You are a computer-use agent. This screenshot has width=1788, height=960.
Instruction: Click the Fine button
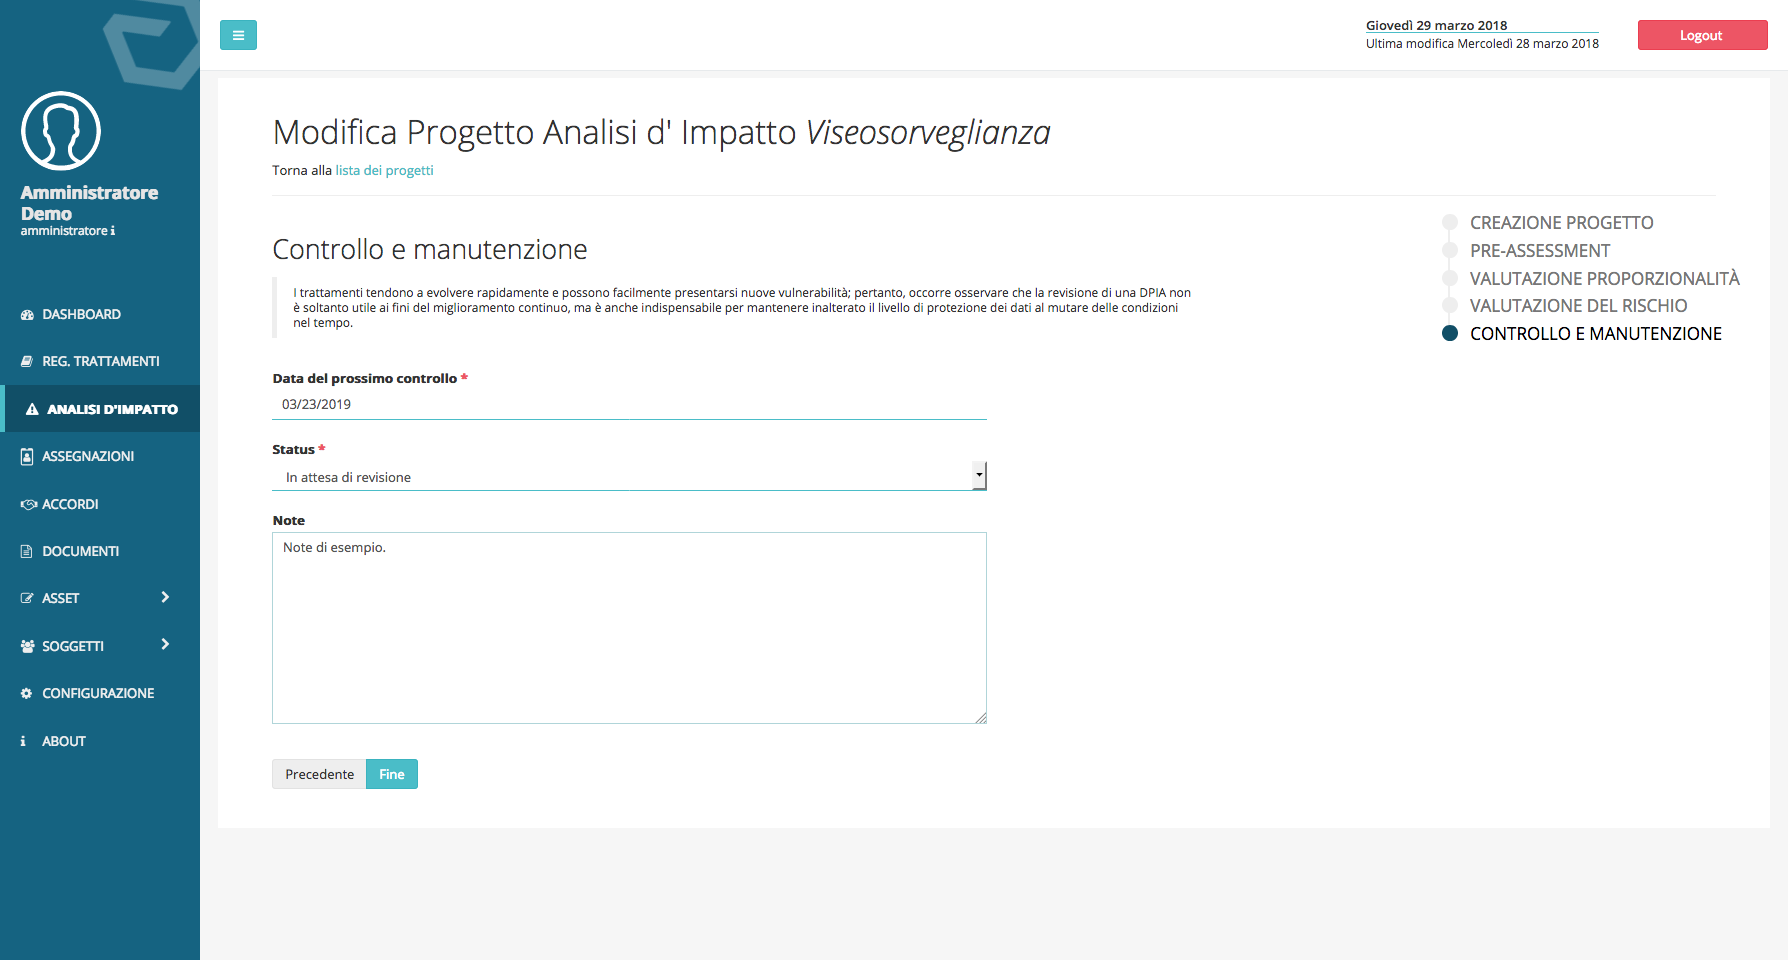(x=392, y=774)
